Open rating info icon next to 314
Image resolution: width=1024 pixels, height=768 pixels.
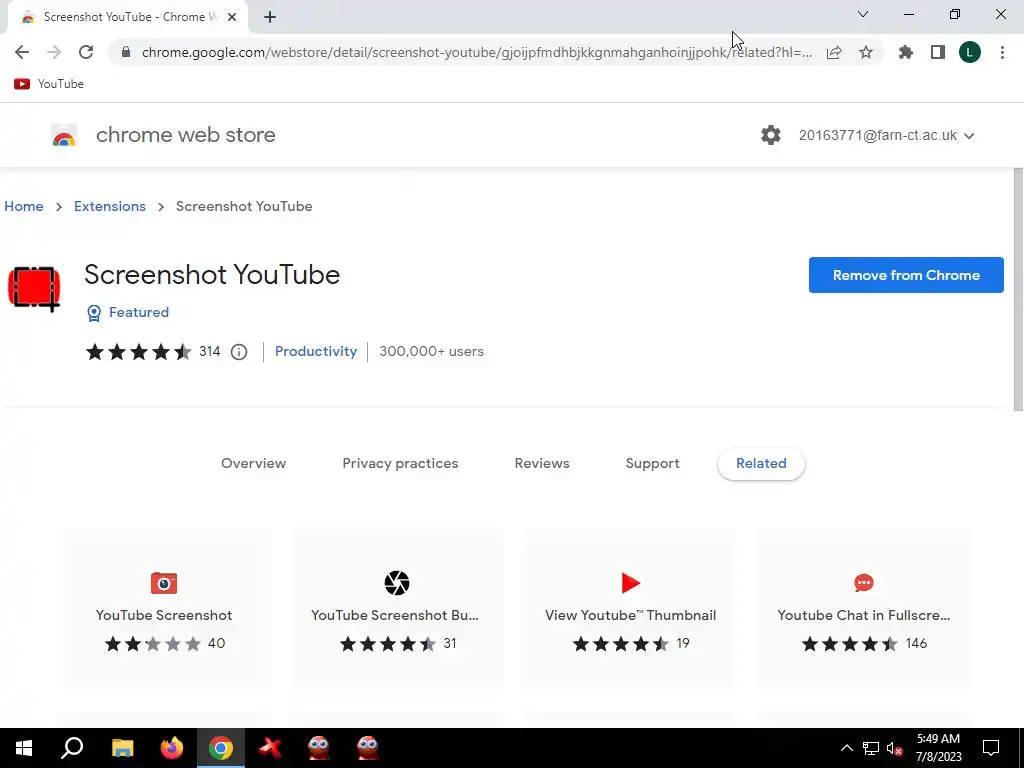point(239,352)
